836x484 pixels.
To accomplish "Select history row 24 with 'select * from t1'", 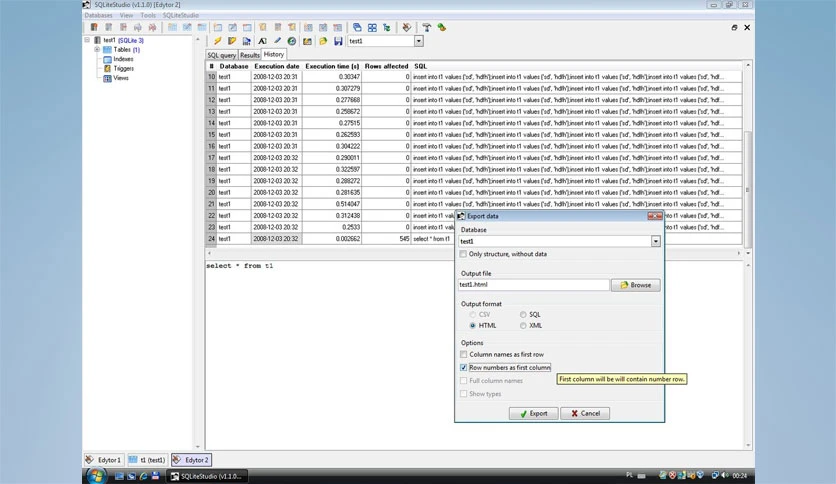I will tap(473, 239).
